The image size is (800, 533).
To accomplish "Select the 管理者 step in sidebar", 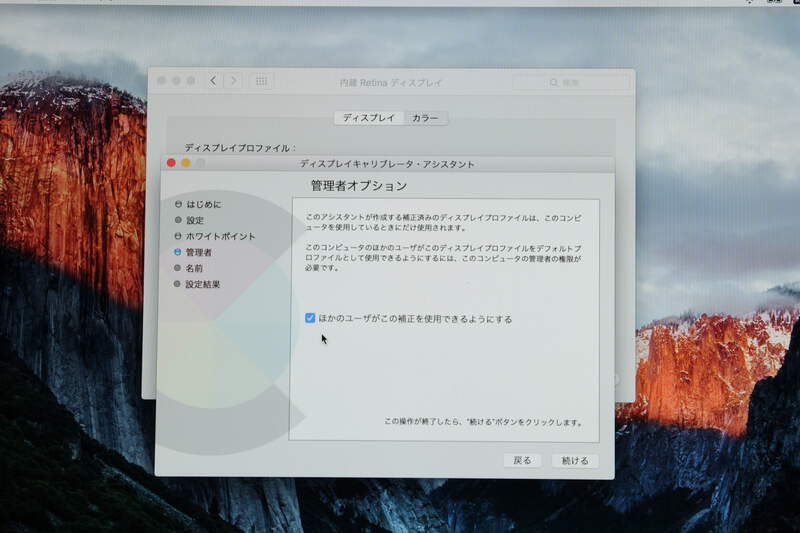I will coord(193,252).
